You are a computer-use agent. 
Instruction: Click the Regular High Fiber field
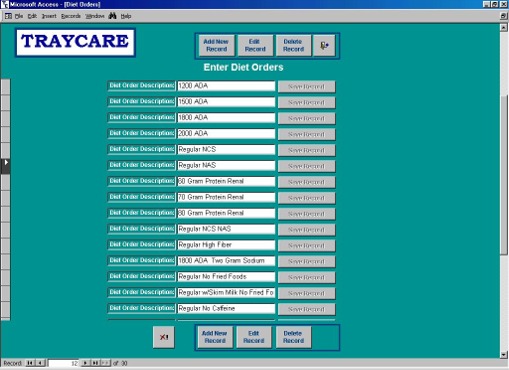pos(226,245)
